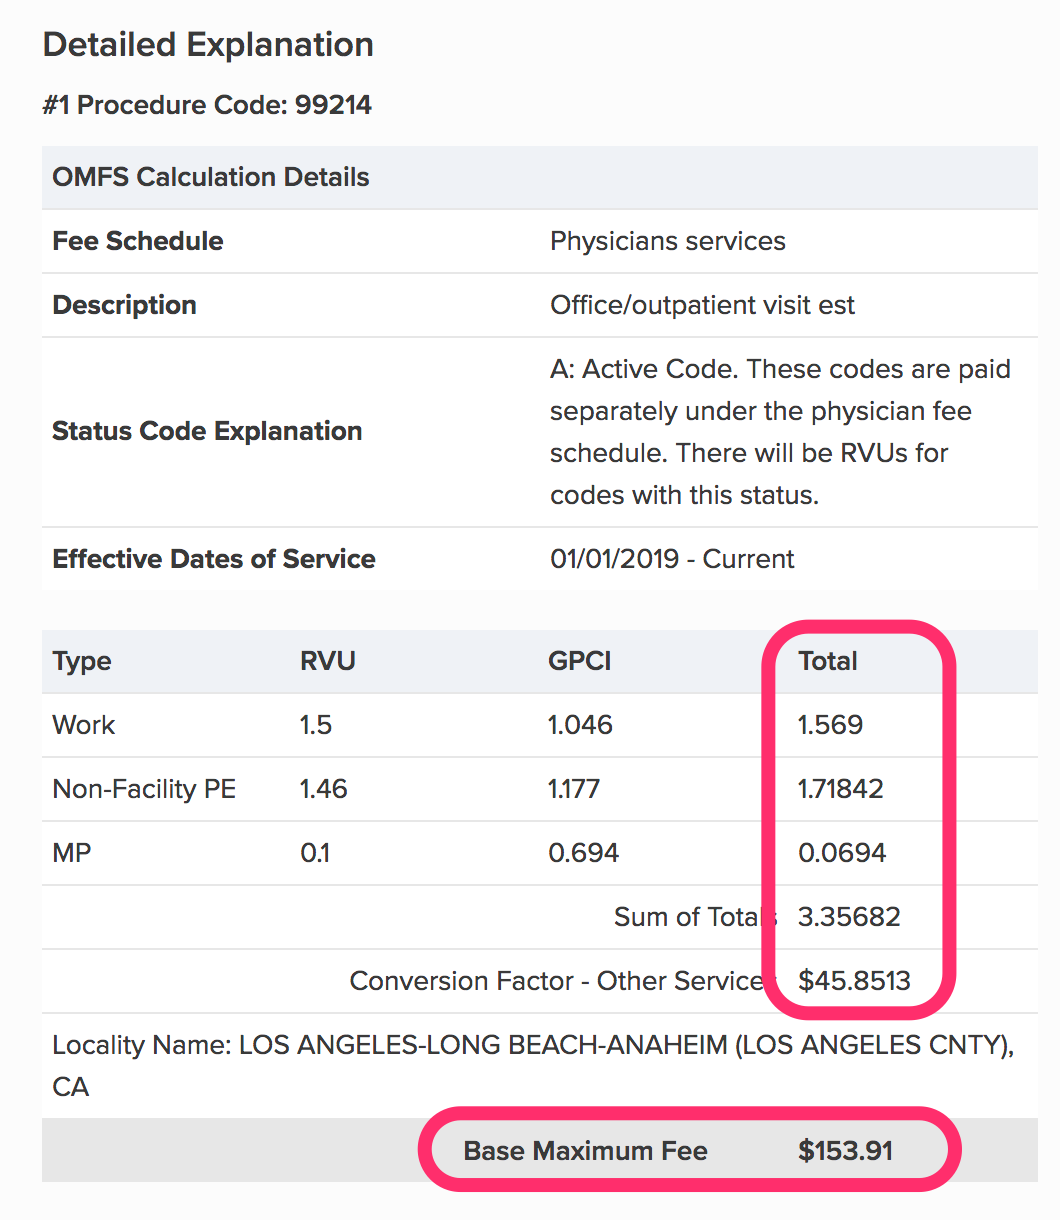Click the RVU column header
The width and height of the screenshot is (1060, 1220).
[x=328, y=661]
